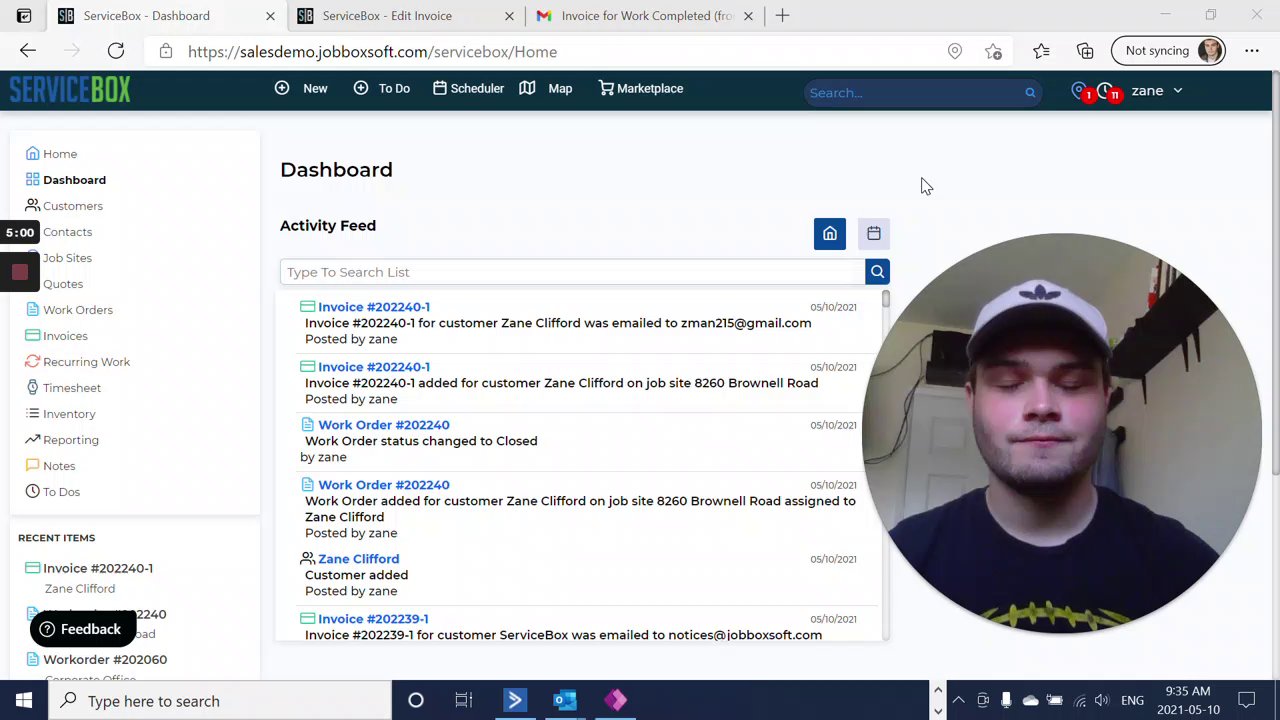
Task: Open Work Order #202240 added for customer entry
Action: point(384,485)
